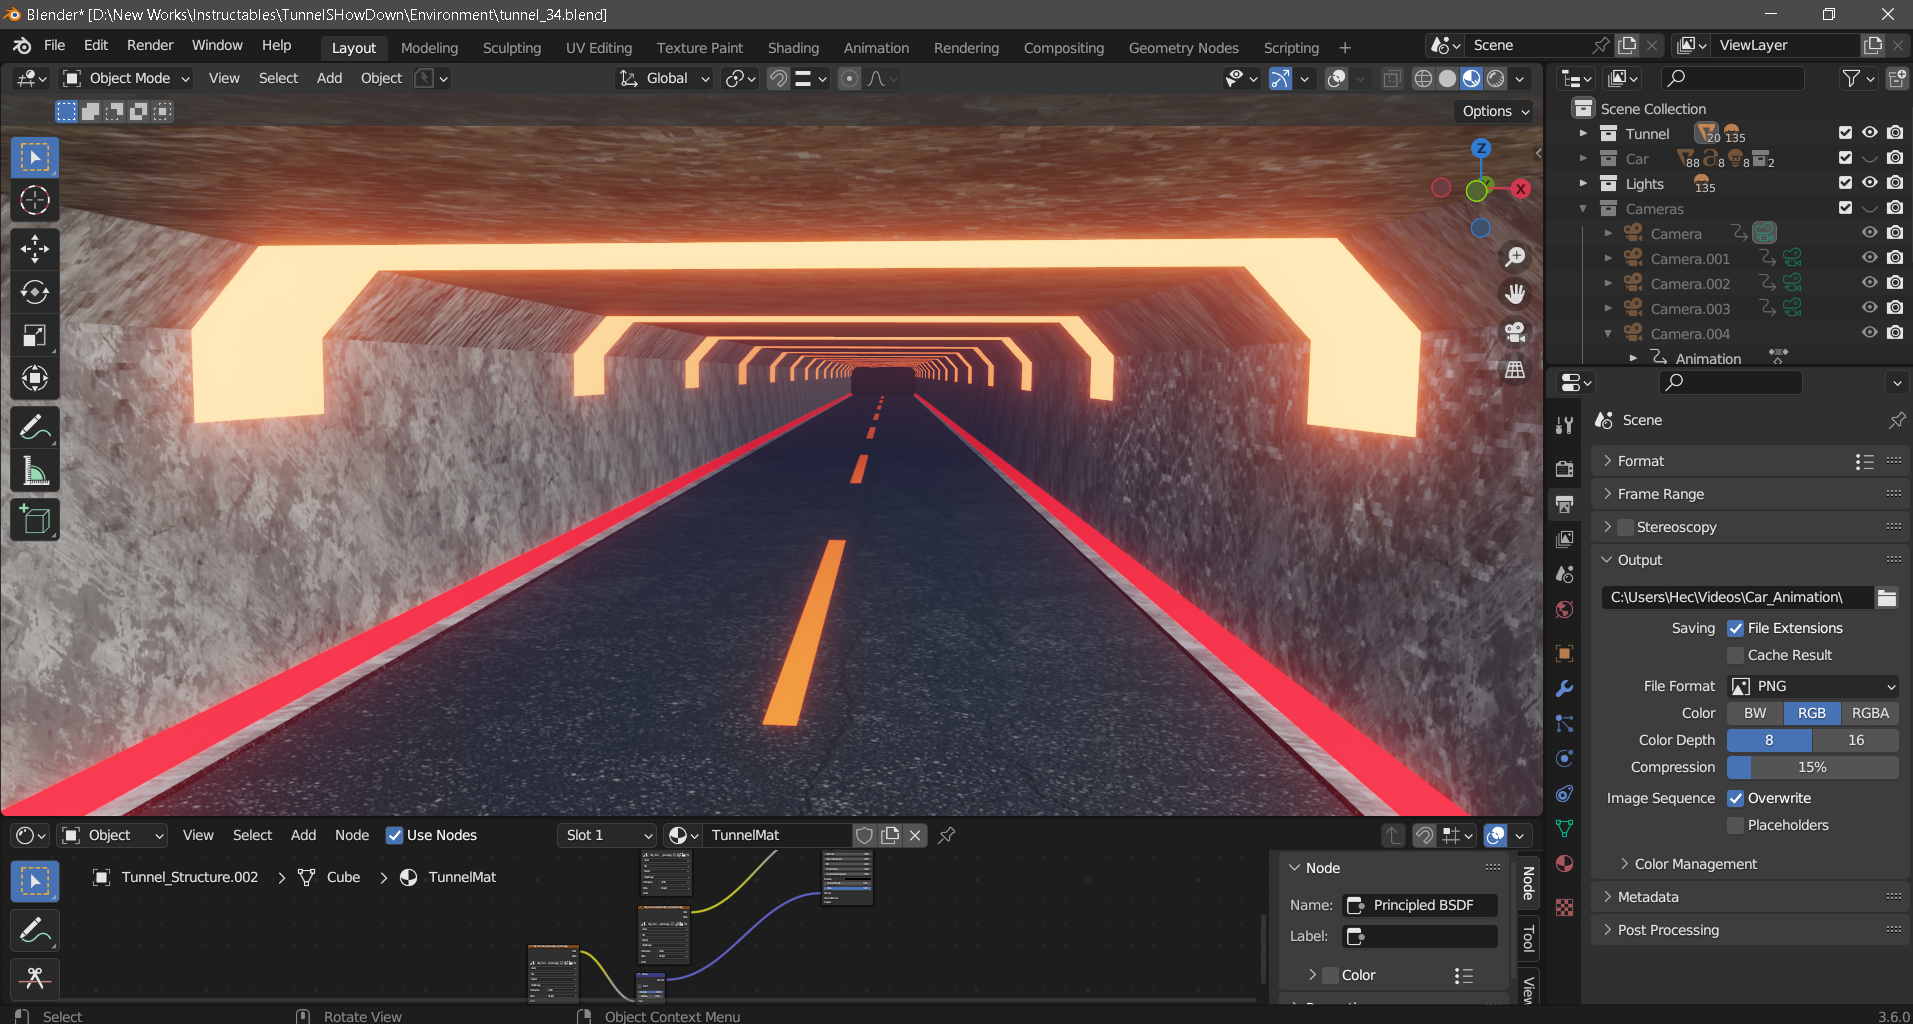
Task: Open the World properties tab
Action: point(1565,610)
